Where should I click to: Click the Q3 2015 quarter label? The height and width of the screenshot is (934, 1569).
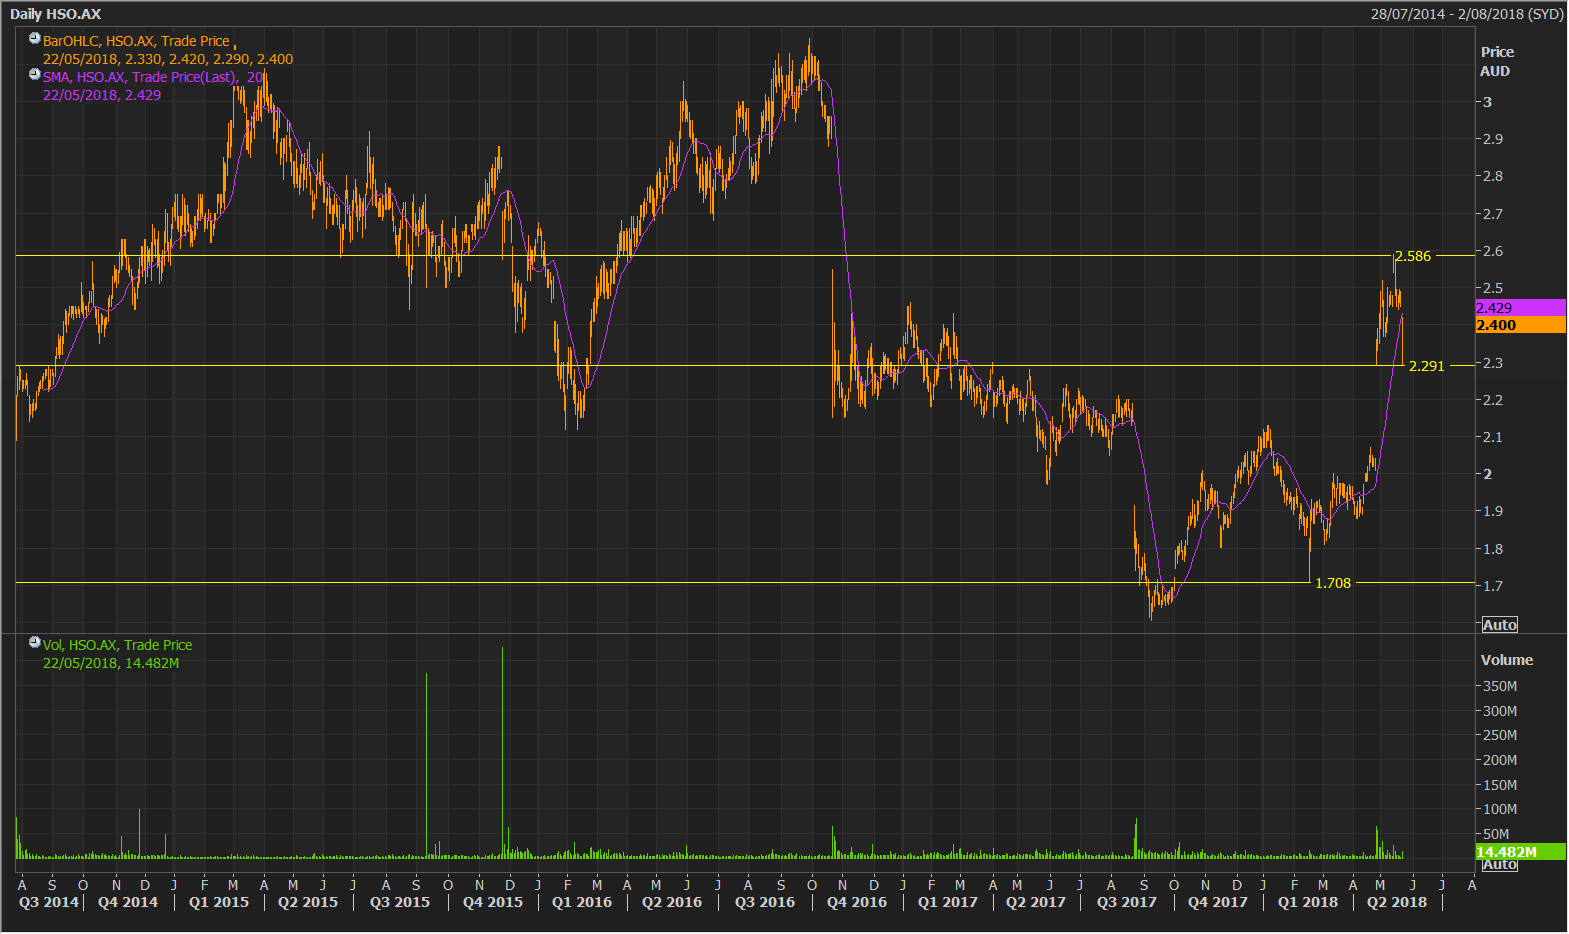pyautogui.click(x=400, y=902)
